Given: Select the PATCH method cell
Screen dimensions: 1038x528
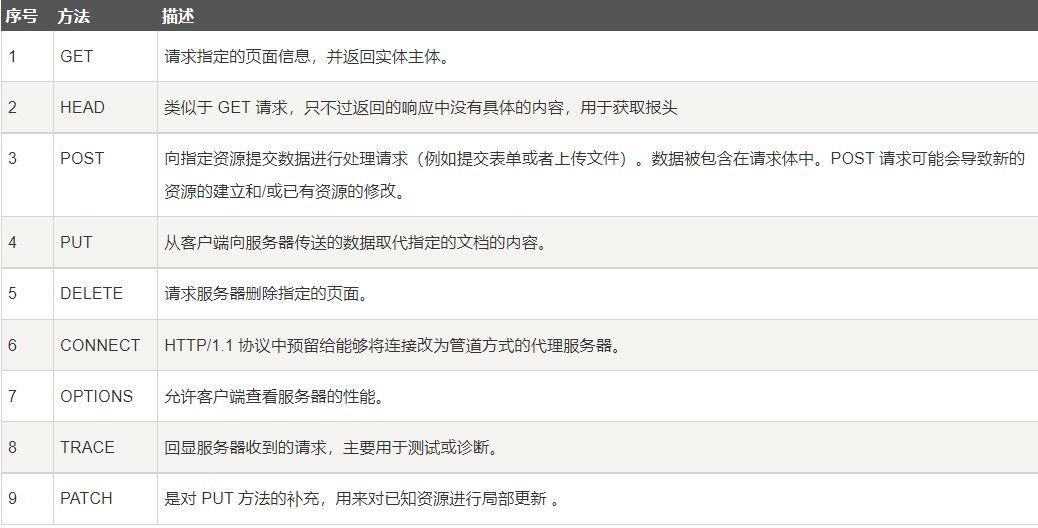Looking at the screenshot, I should tap(105, 498).
